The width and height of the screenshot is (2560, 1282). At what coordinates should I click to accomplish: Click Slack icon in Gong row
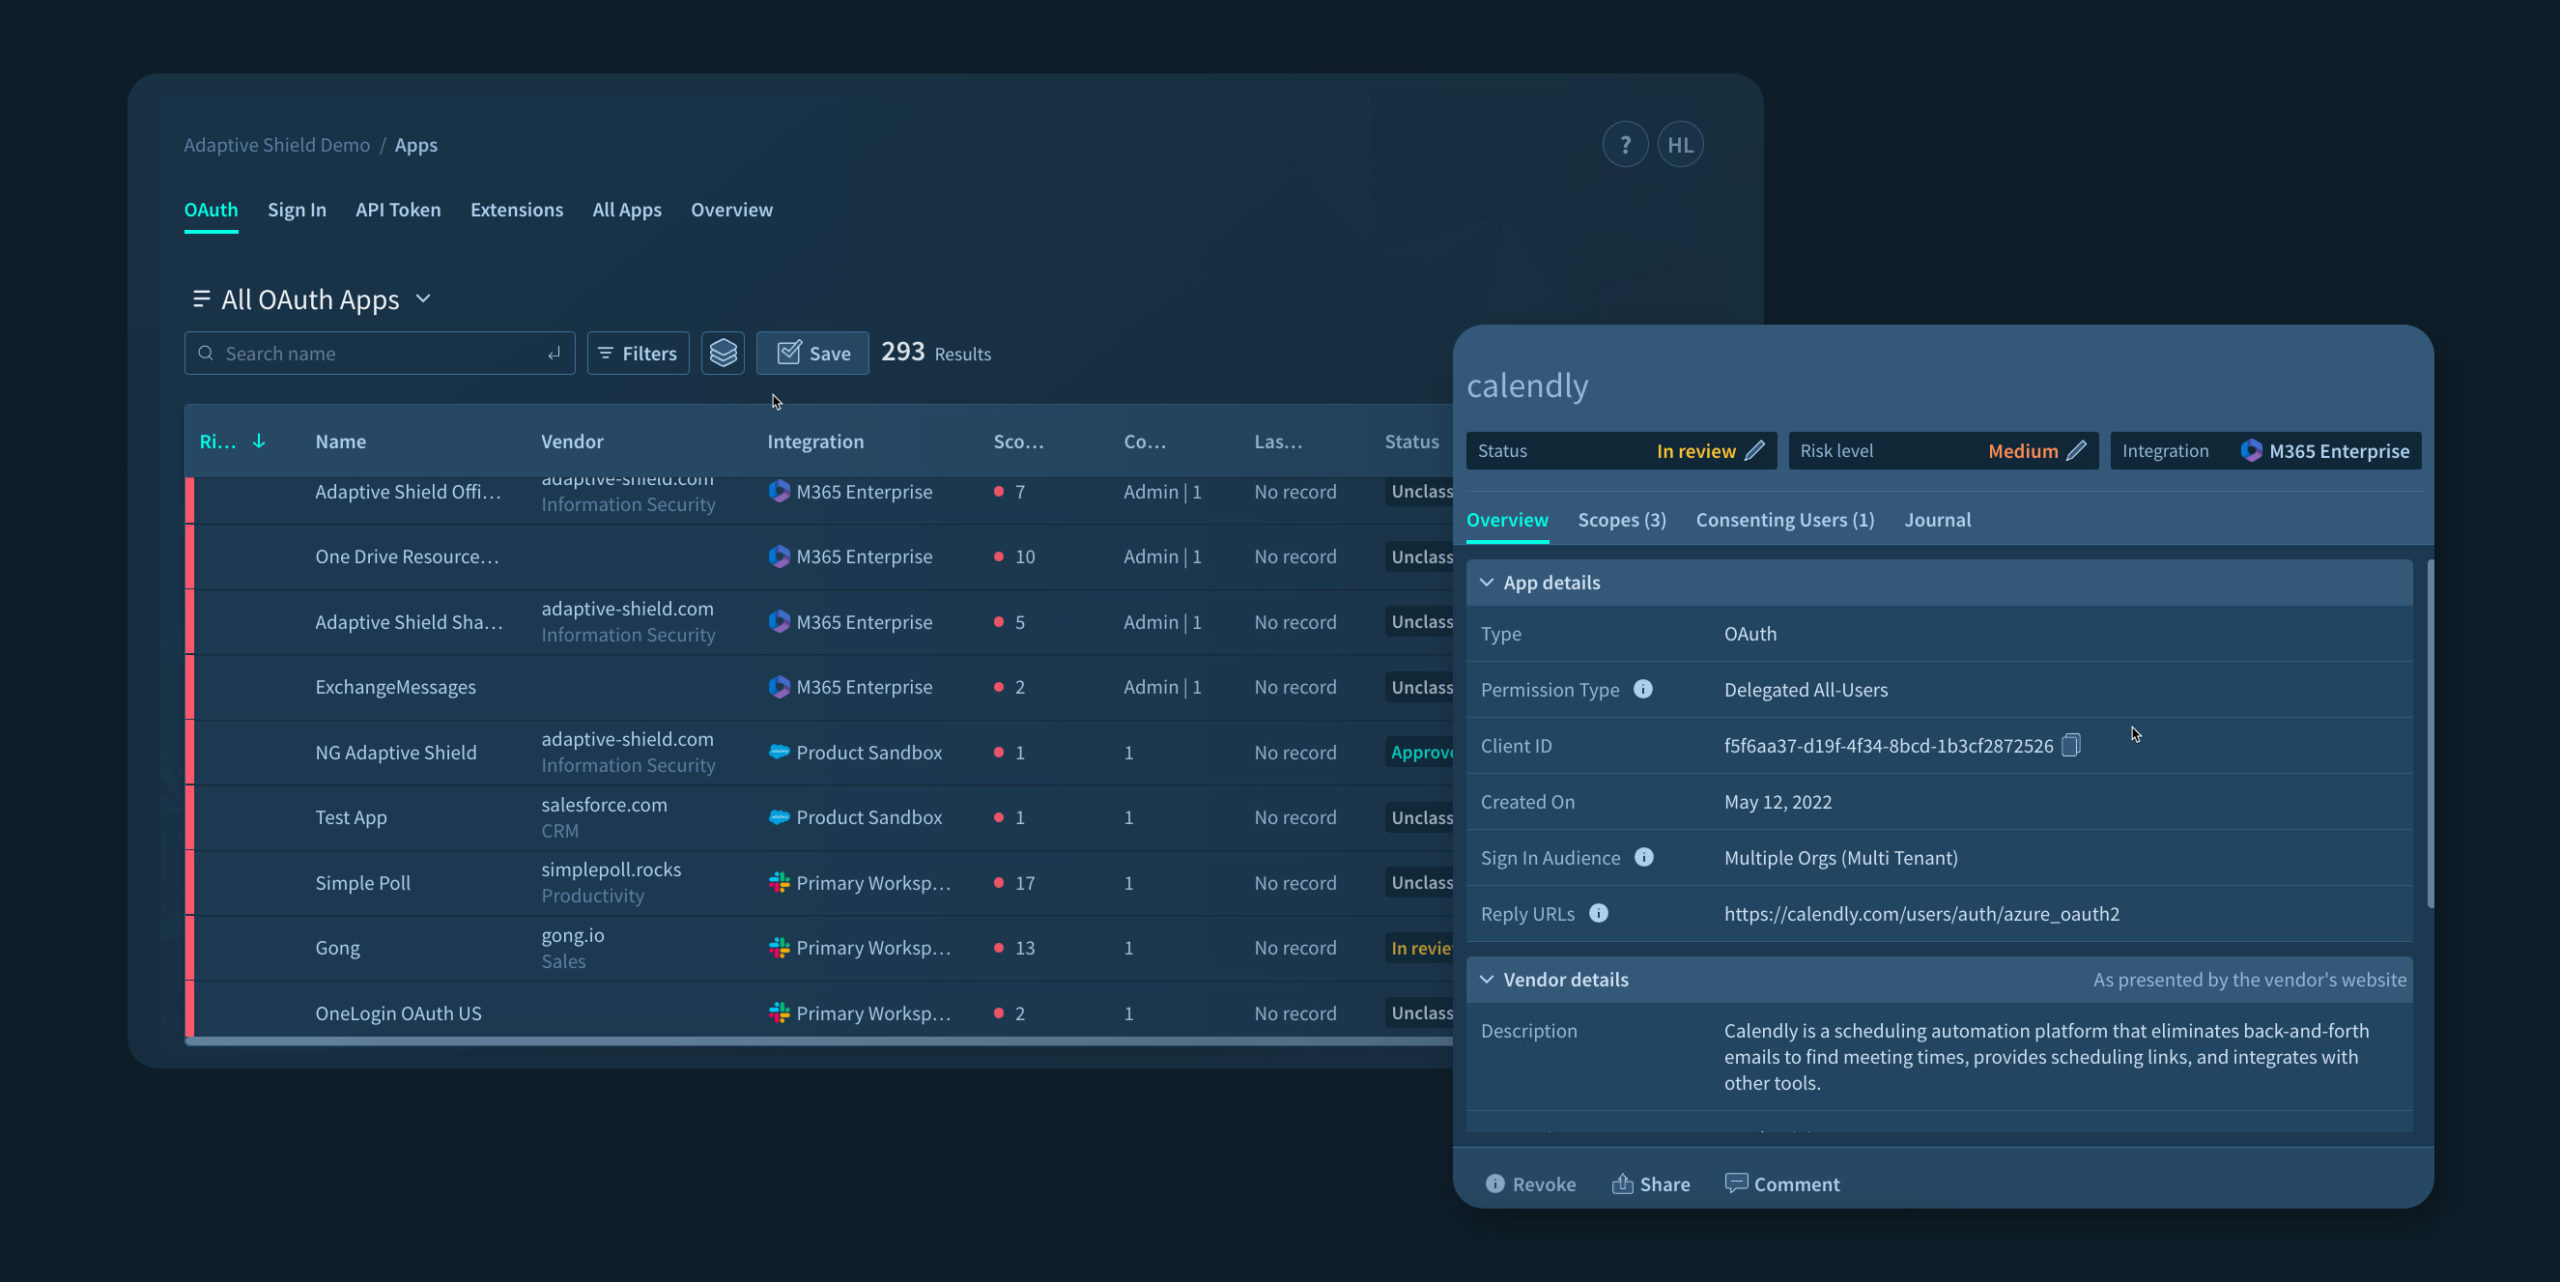pyautogui.click(x=779, y=947)
